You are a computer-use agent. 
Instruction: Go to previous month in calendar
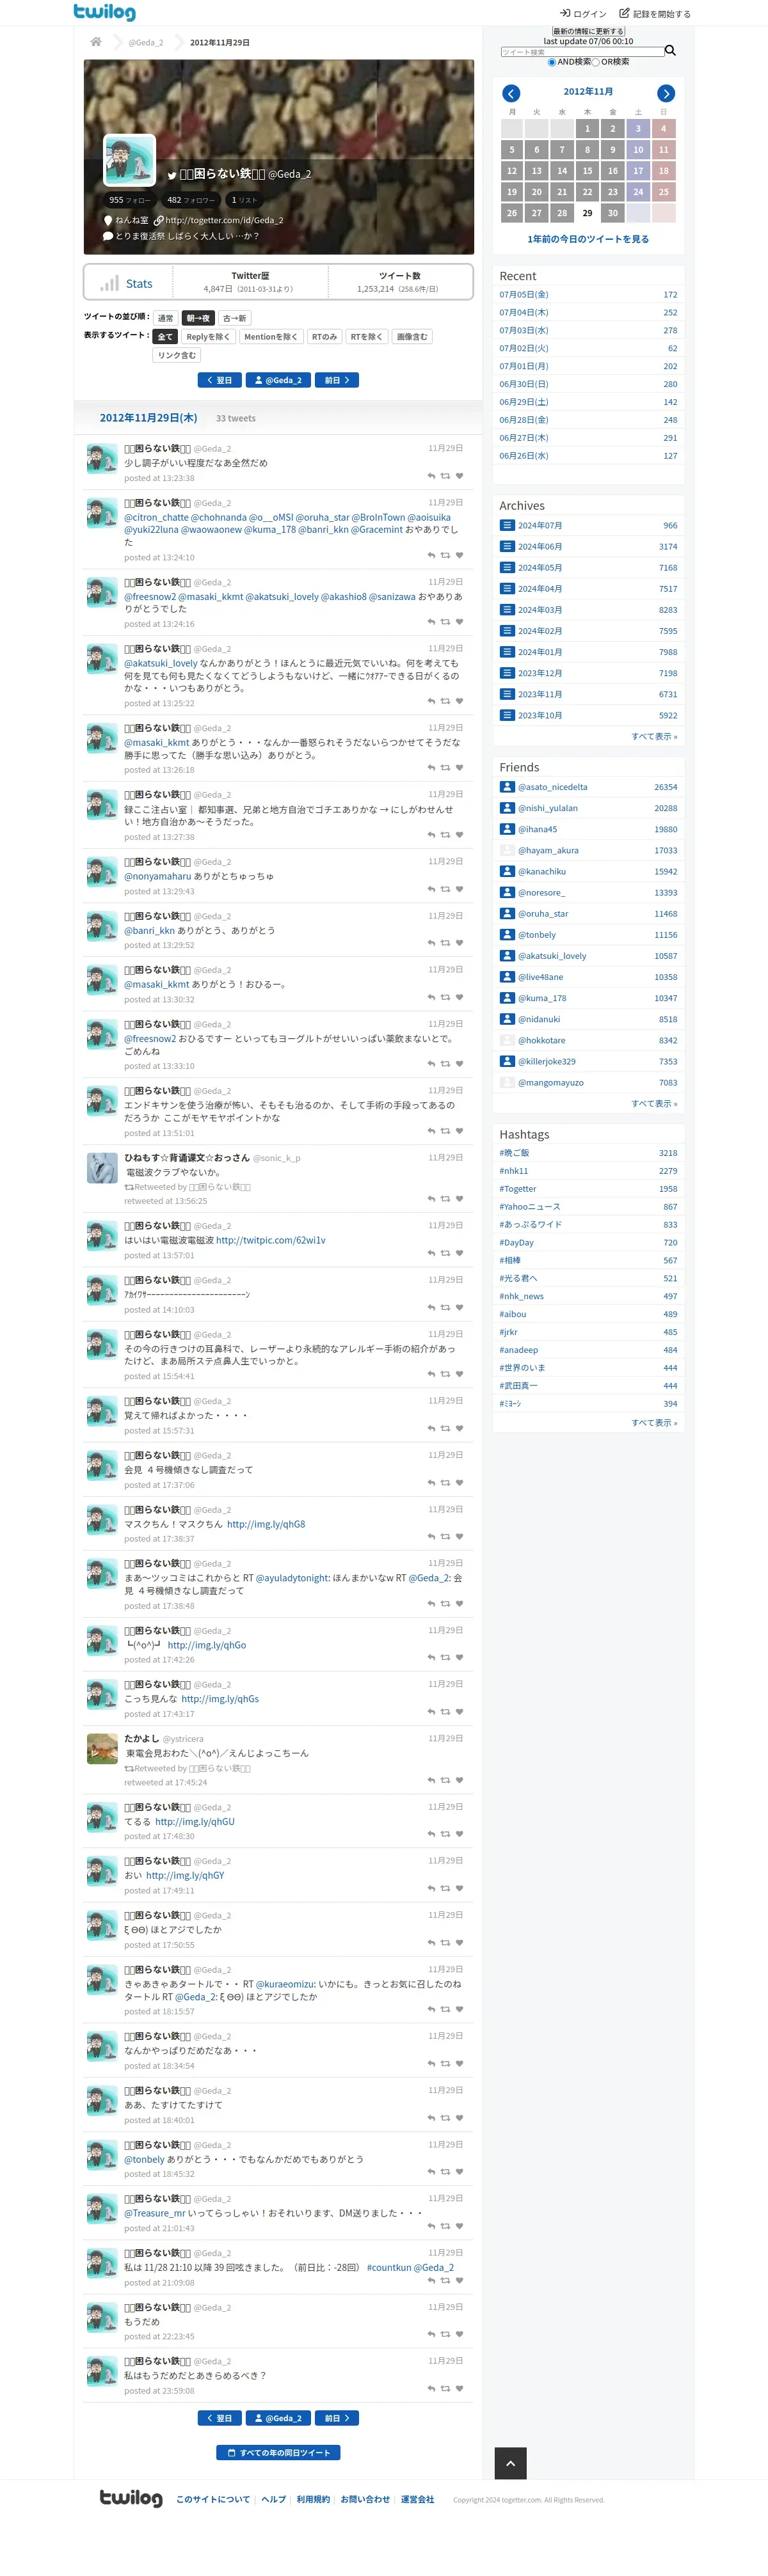click(511, 93)
